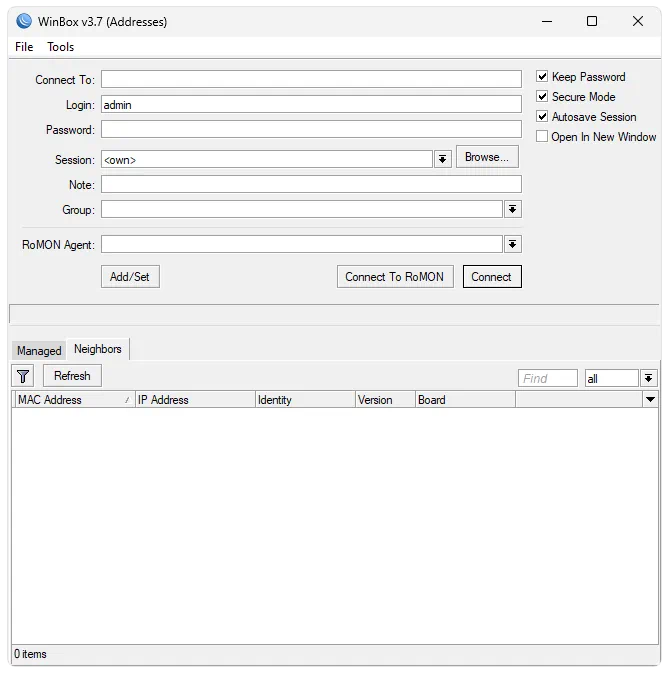Screen dimensions: 669x675
Task: Sort by MAC Address column header
Action: 74,399
